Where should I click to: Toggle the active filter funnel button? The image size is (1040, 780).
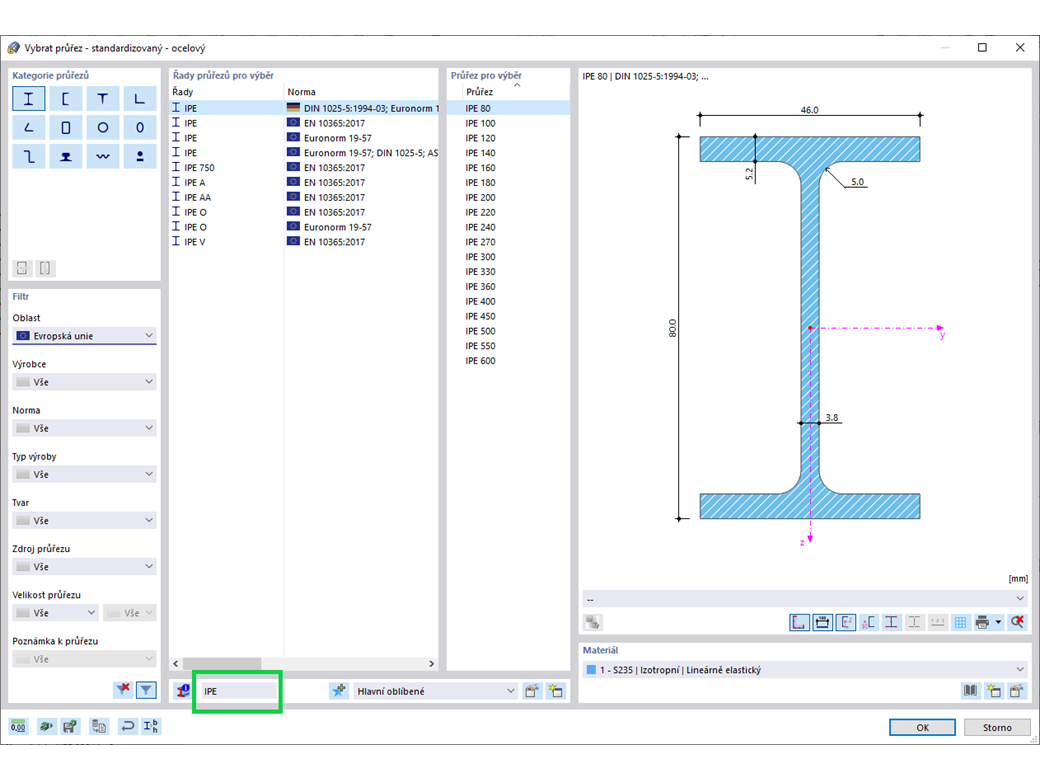[x=146, y=690]
